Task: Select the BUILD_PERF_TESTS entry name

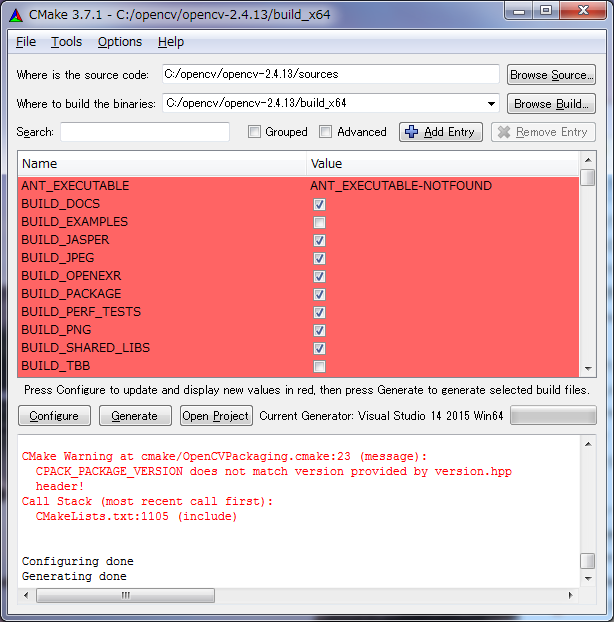Action: (x=81, y=312)
